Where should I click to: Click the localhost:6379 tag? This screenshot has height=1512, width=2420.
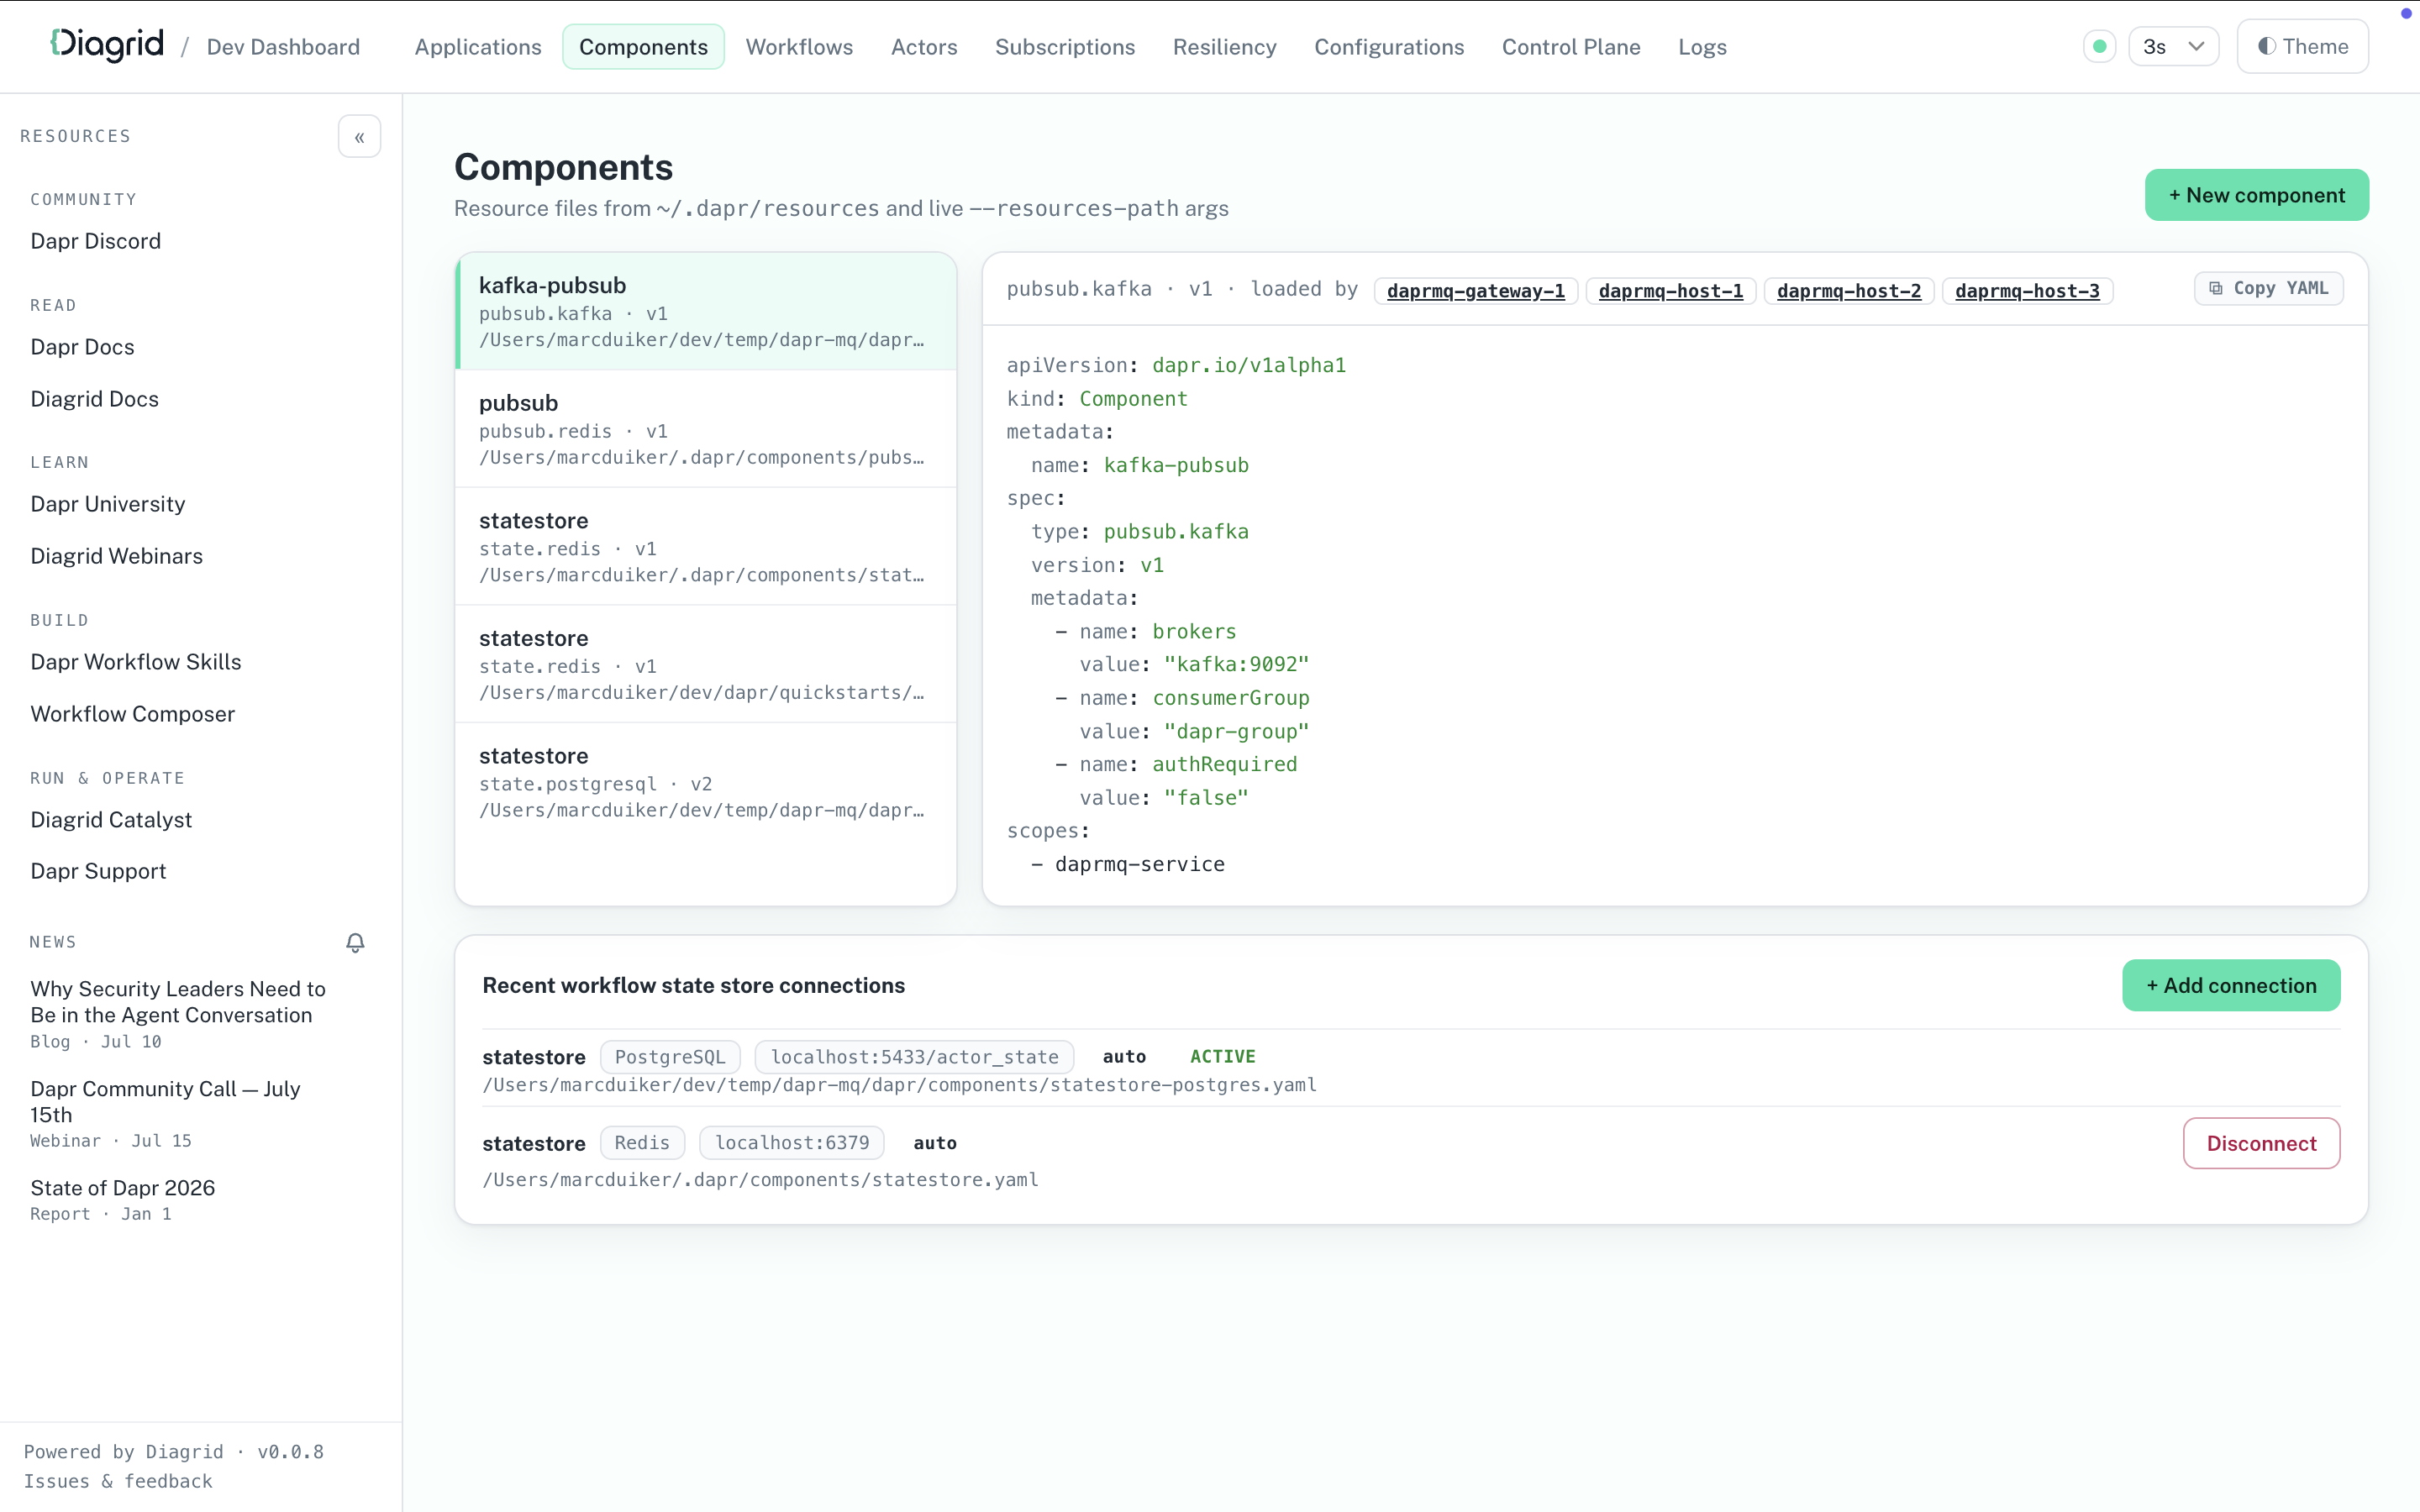[792, 1143]
